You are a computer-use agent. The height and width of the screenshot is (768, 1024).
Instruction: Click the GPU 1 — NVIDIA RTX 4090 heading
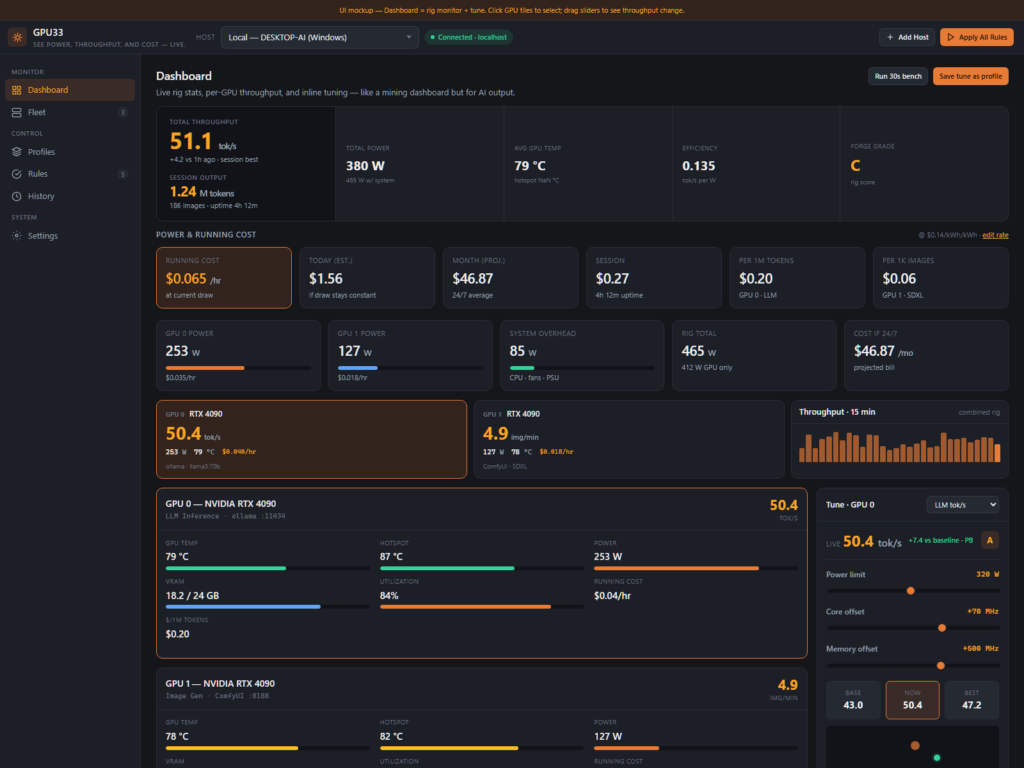[220, 684]
